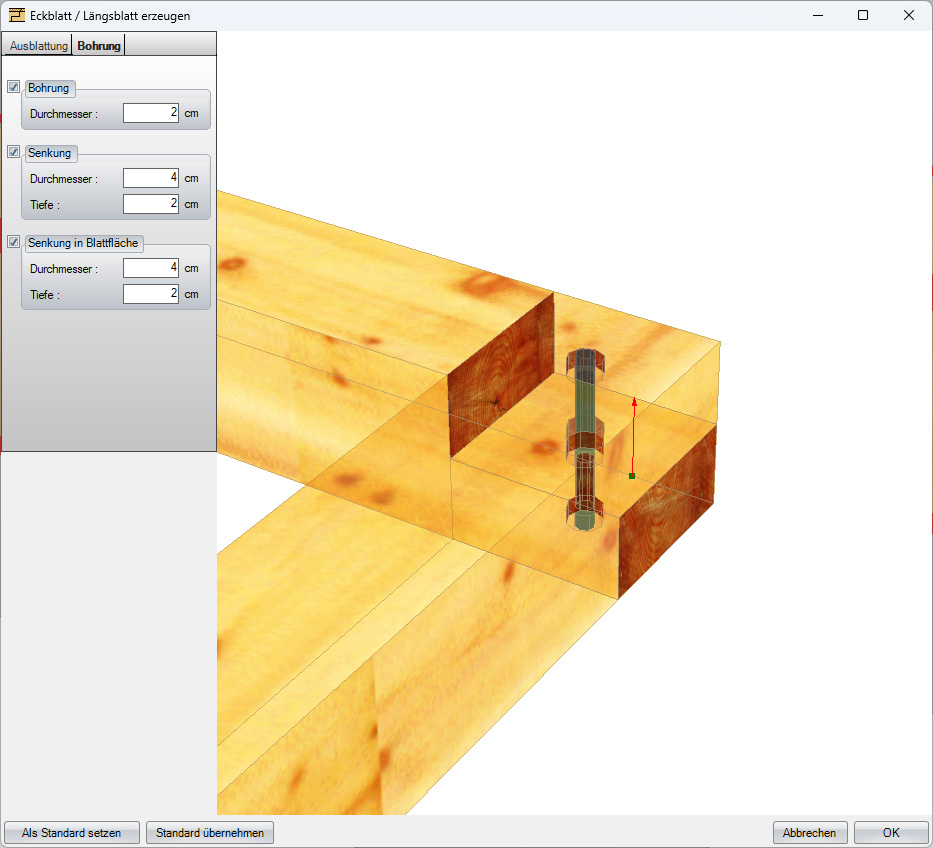Disable the Senkung checkbox
This screenshot has width=933, height=848.
(x=14, y=152)
